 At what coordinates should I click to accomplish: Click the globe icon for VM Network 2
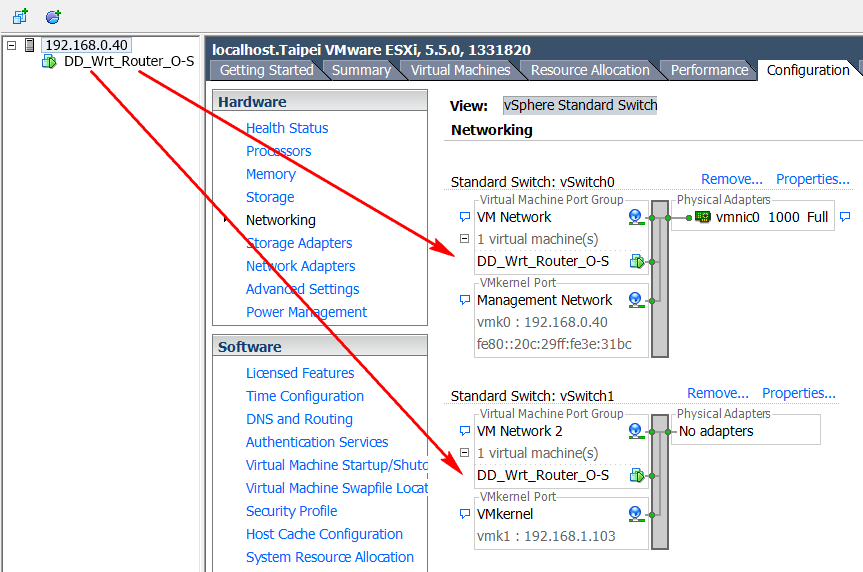[636, 431]
